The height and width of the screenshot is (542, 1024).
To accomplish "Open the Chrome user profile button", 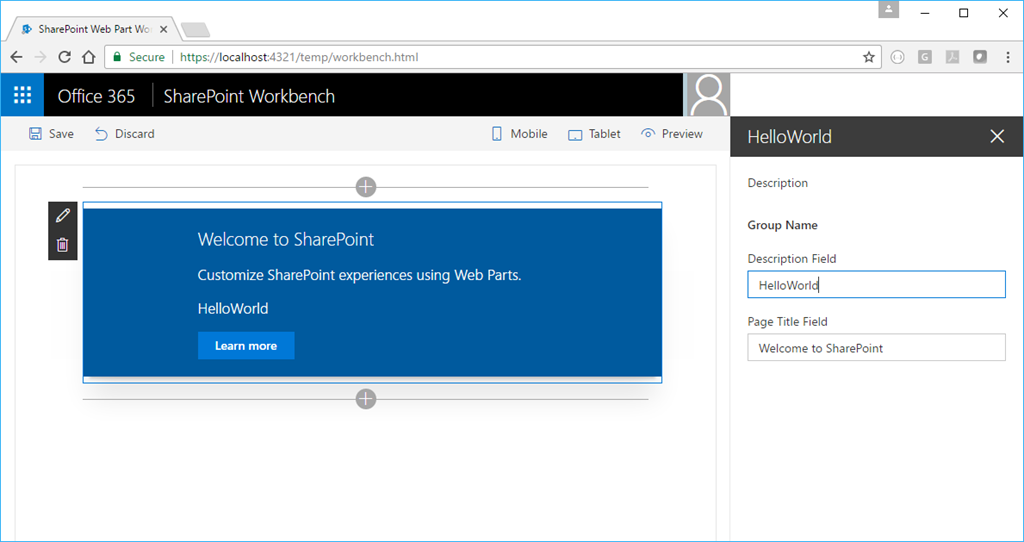I will [x=889, y=10].
